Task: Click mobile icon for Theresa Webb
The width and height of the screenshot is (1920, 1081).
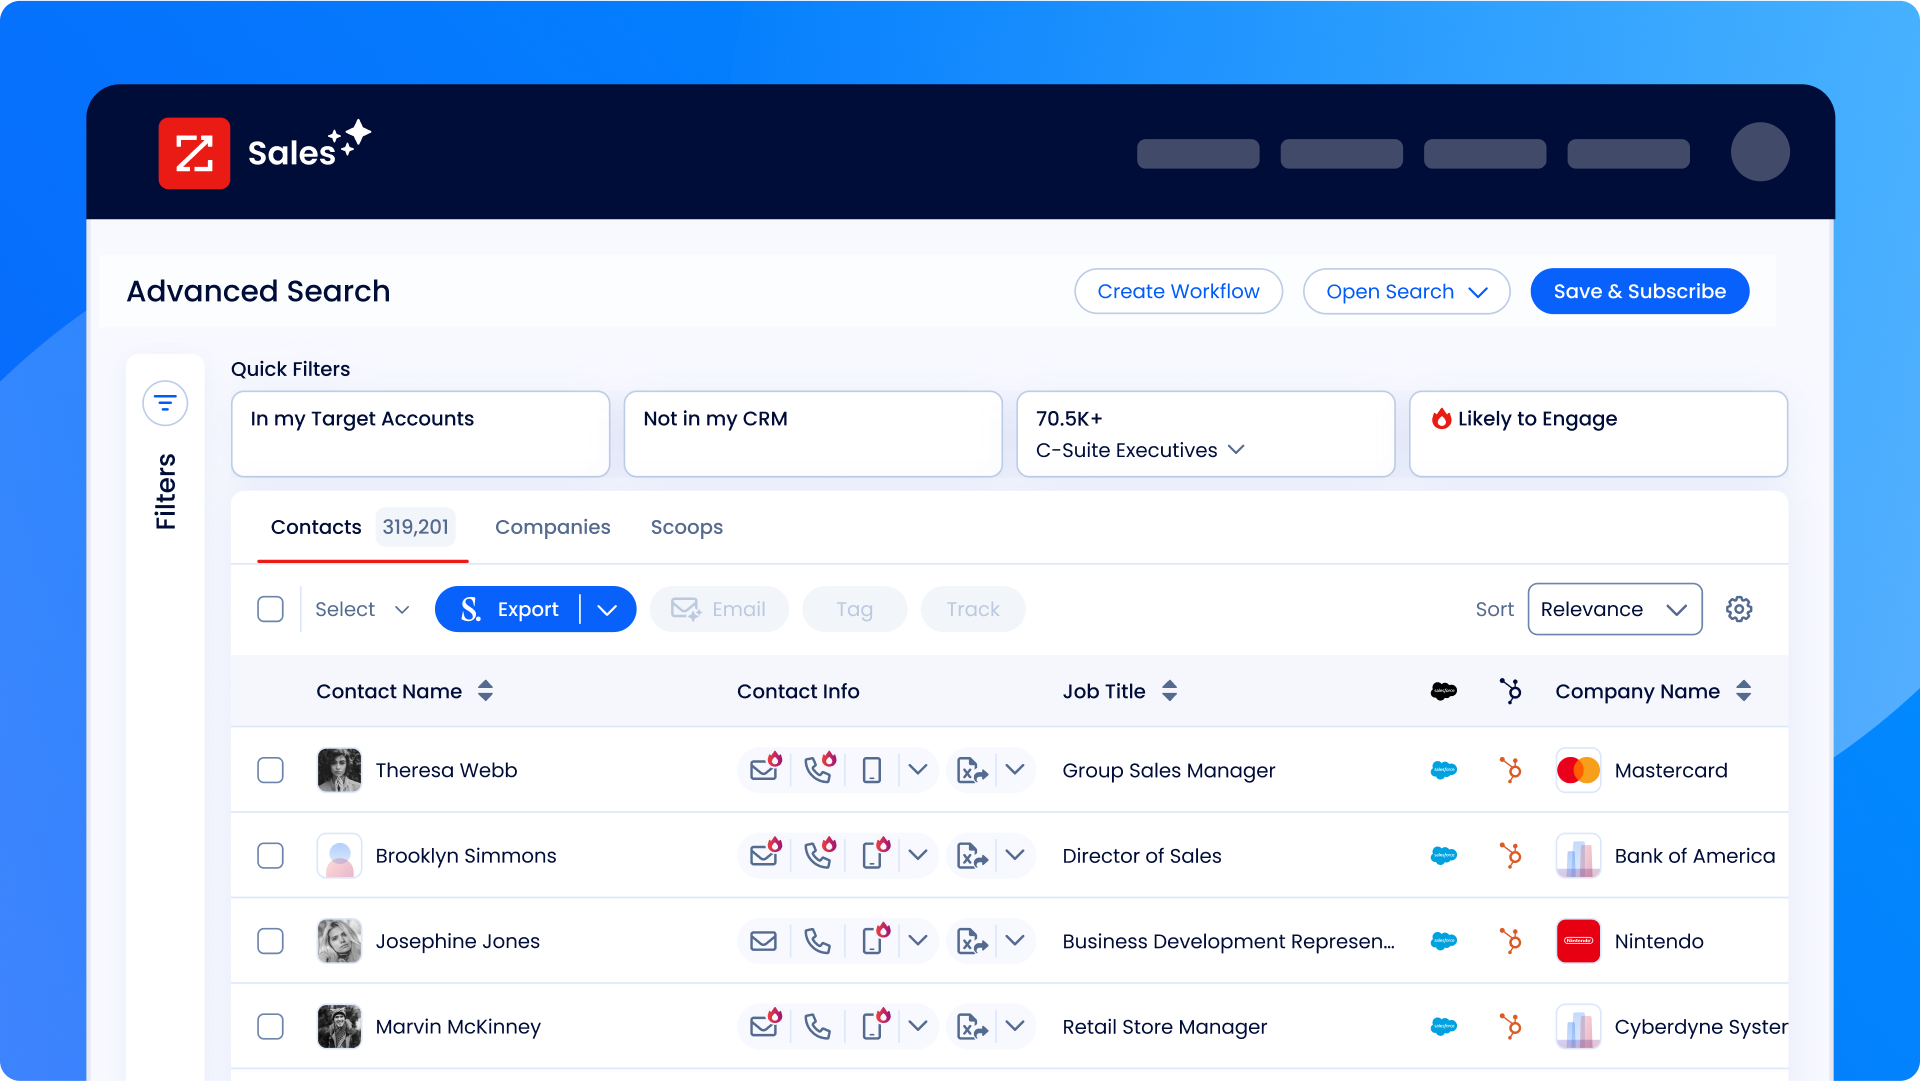Action: 872,770
